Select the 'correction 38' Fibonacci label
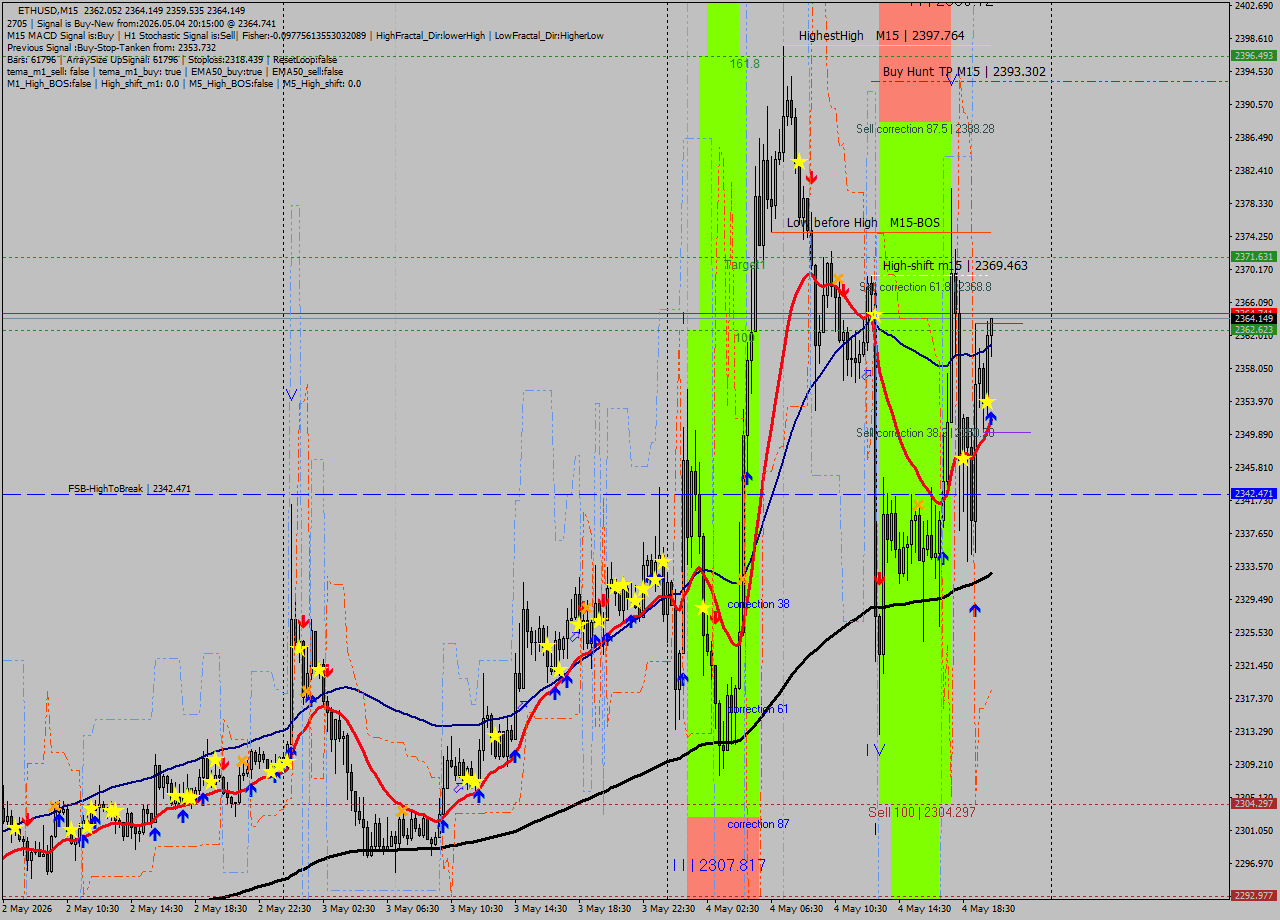1280x920 pixels. (x=758, y=604)
